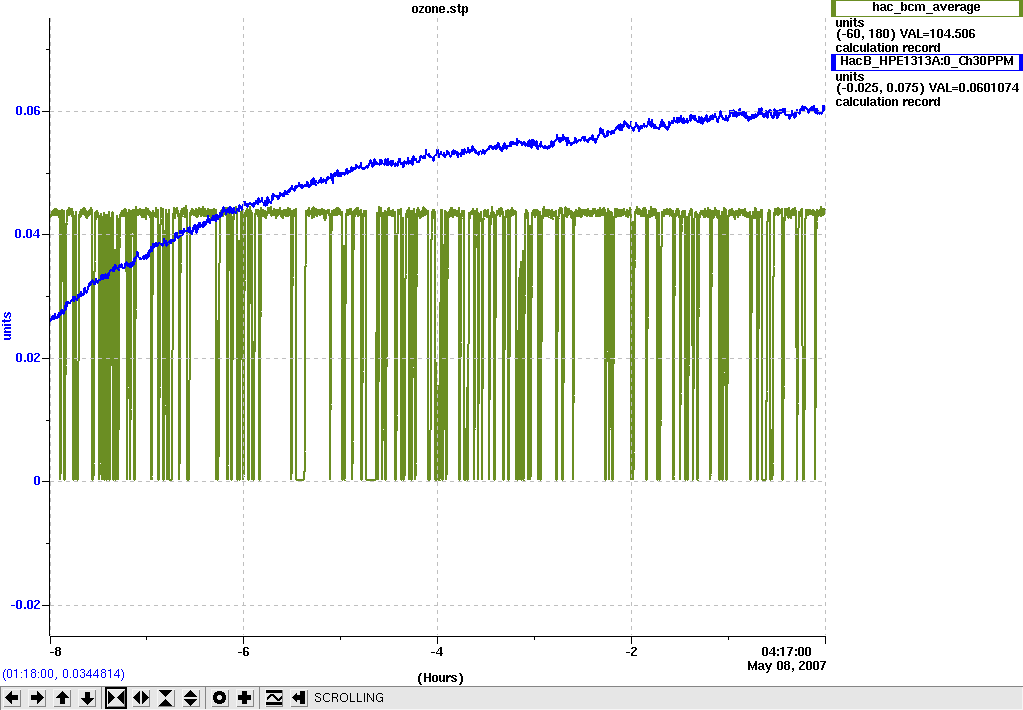
Task: Click the 04:17:00 time axis label
Action: 786,651
